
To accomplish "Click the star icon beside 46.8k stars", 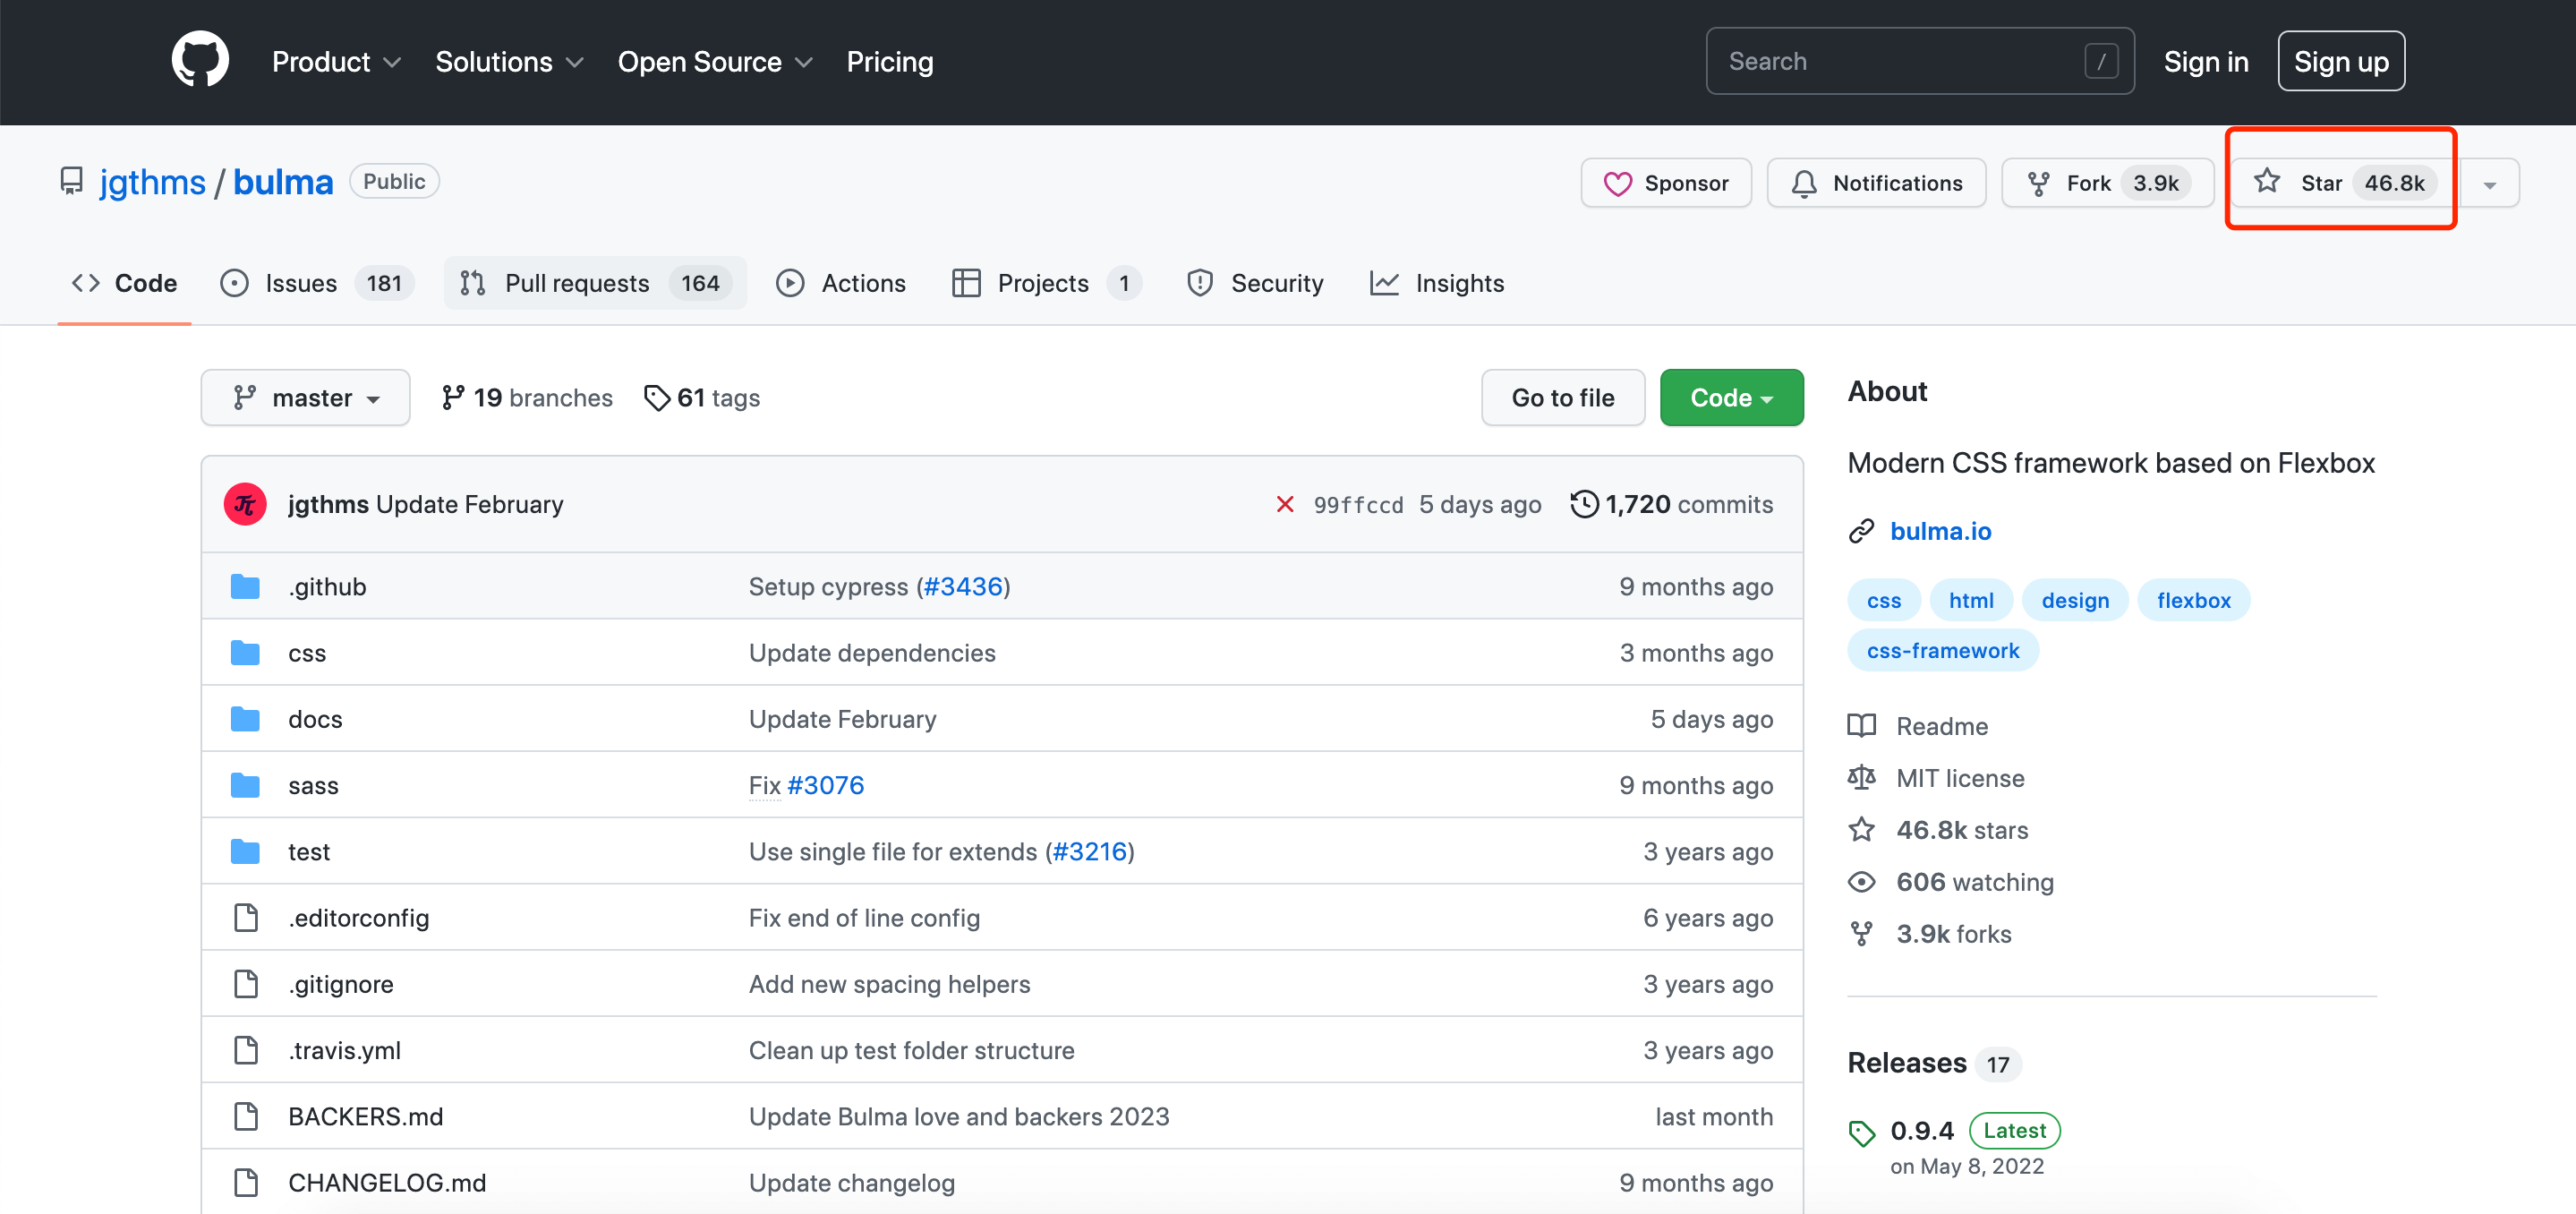I will 1861,829.
